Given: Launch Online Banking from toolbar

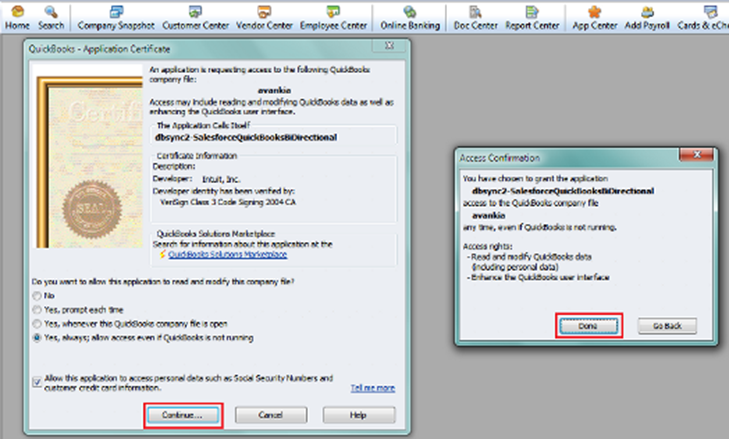Looking at the screenshot, I should pos(408,17).
